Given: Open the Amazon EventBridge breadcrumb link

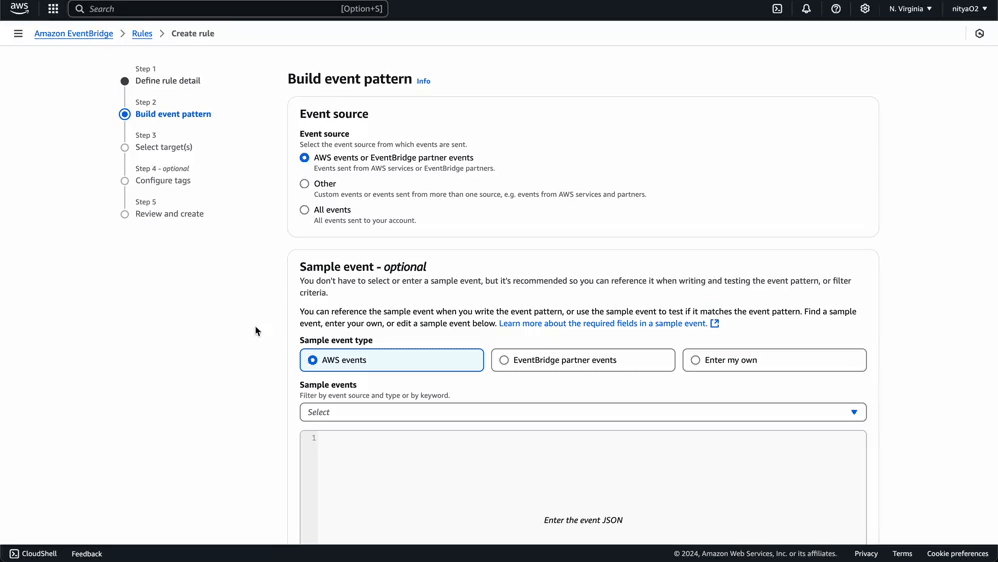Looking at the screenshot, I should [74, 34].
